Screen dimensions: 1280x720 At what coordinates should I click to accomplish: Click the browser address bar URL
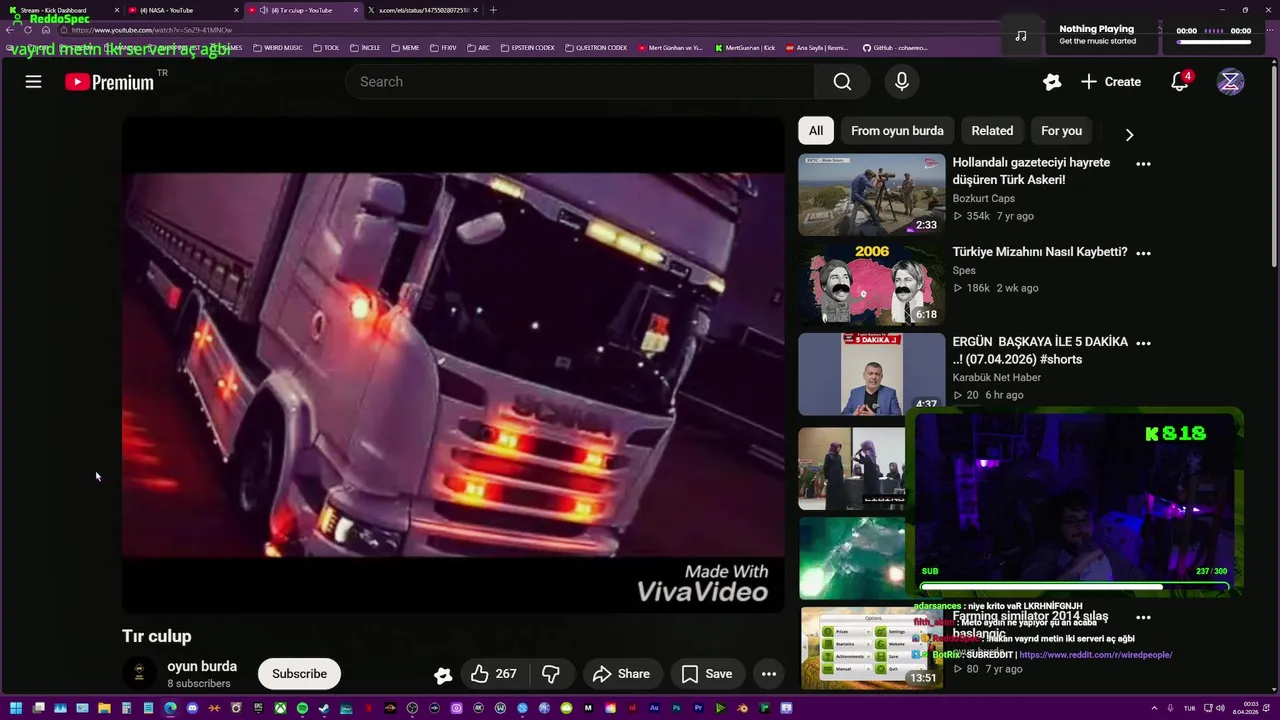pyautogui.click(x=151, y=30)
